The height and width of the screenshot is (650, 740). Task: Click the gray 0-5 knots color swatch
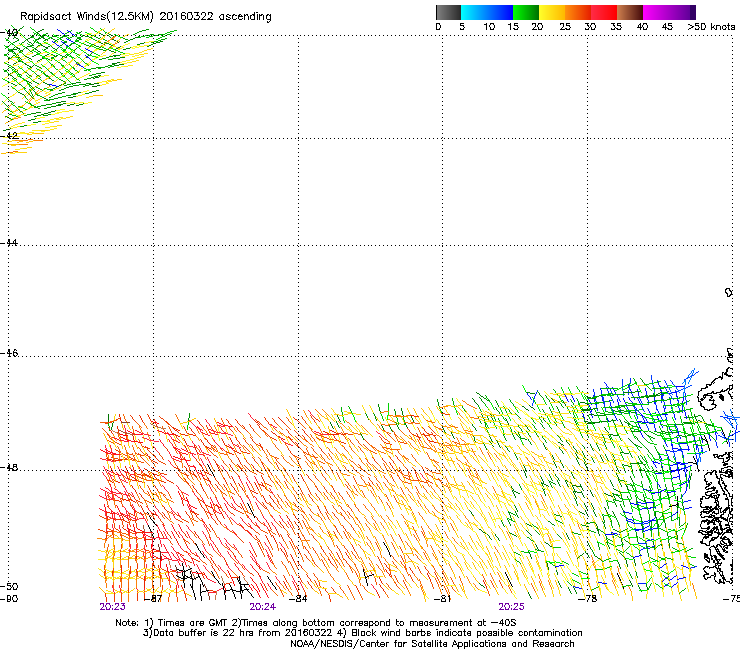point(448,12)
